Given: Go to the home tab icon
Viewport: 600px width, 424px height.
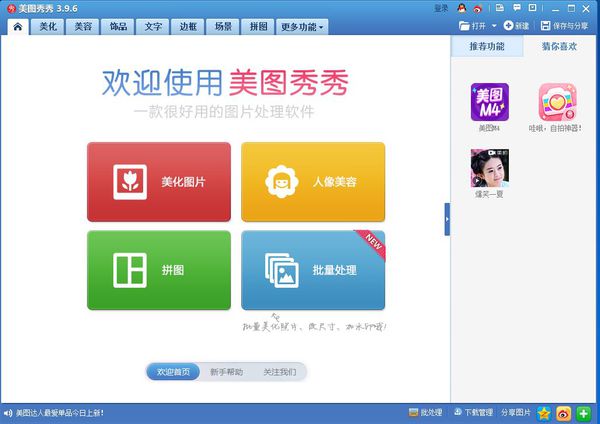Looking at the screenshot, I should tap(18, 27).
